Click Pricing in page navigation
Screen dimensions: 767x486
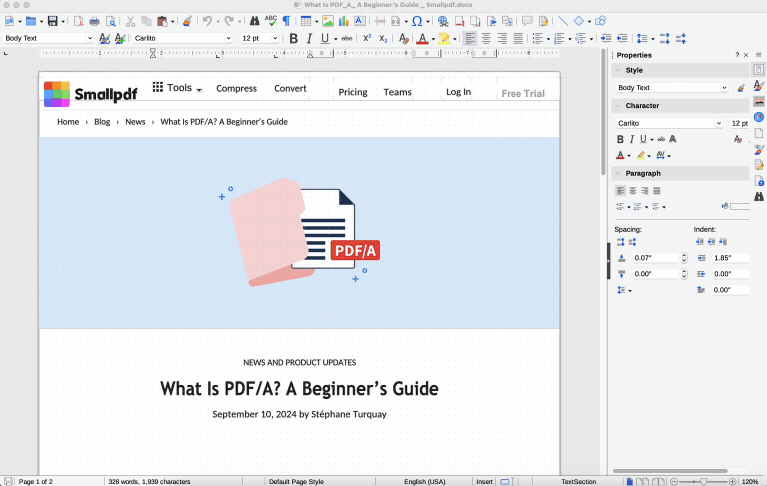tap(353, 92)
